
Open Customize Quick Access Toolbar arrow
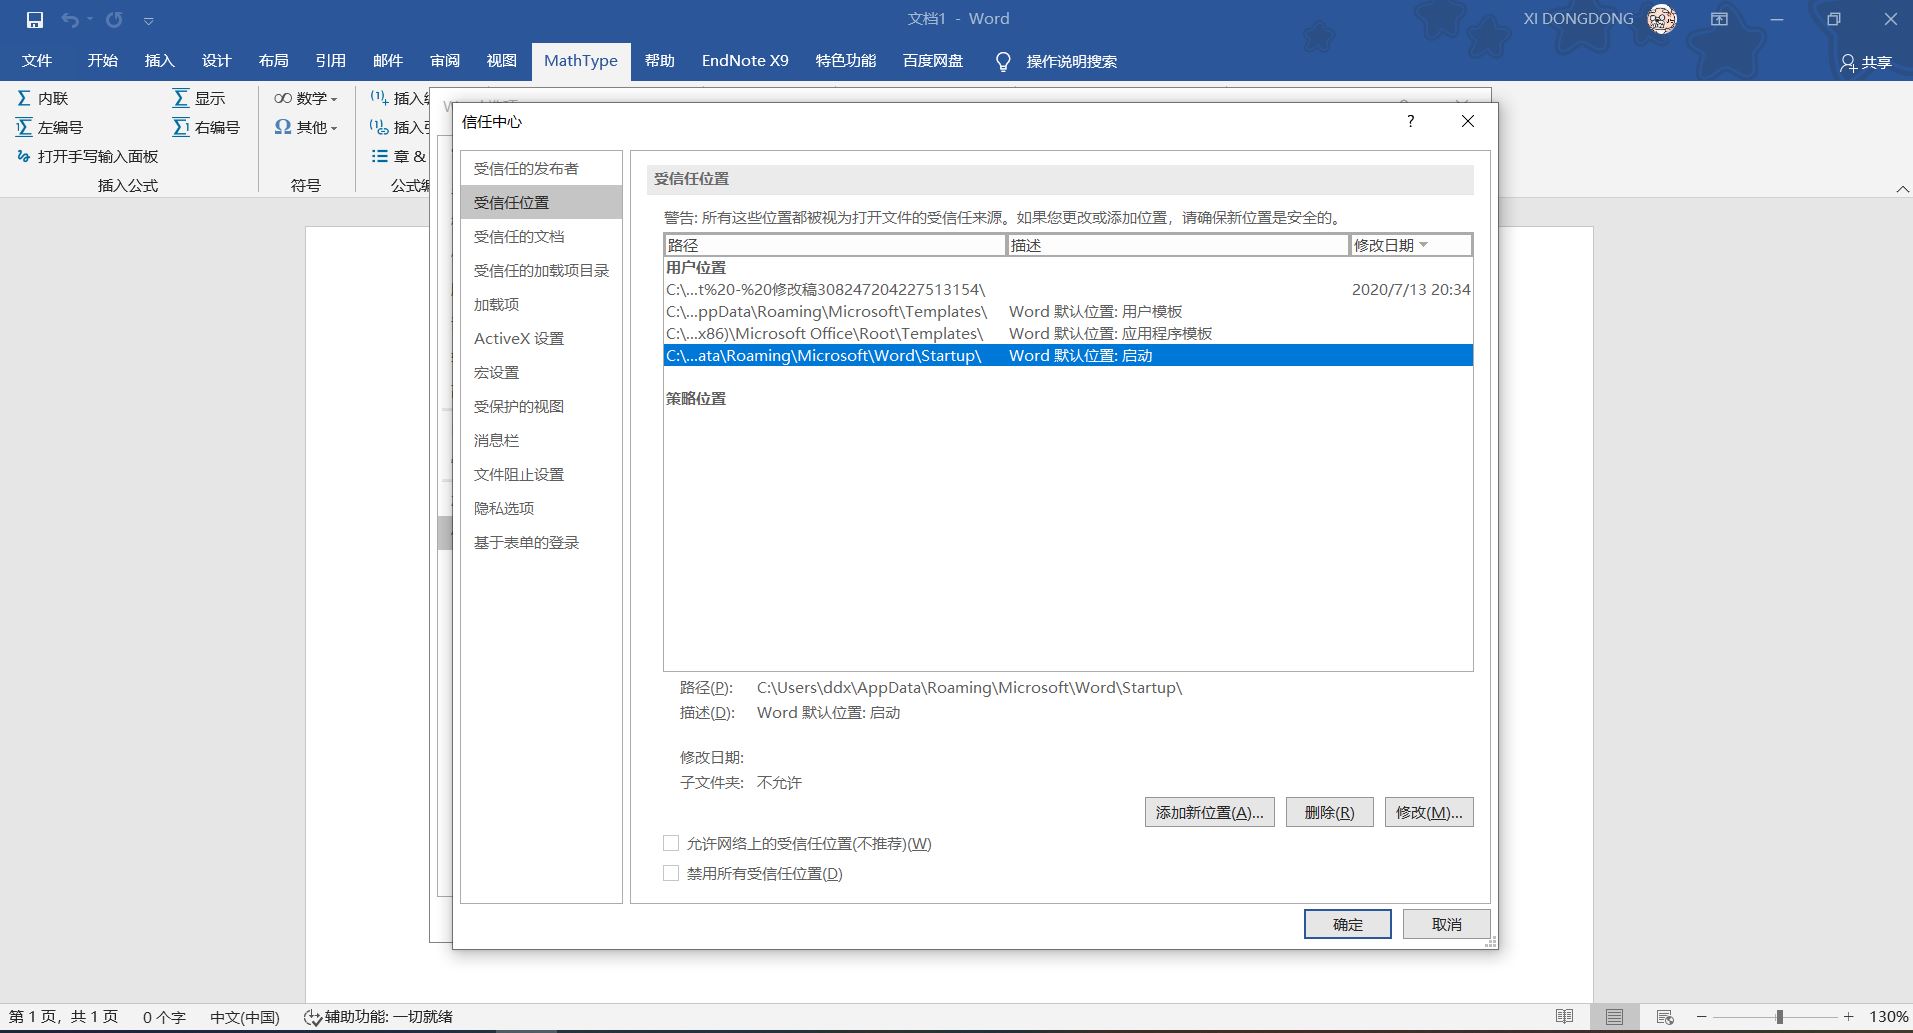point(148,21)
